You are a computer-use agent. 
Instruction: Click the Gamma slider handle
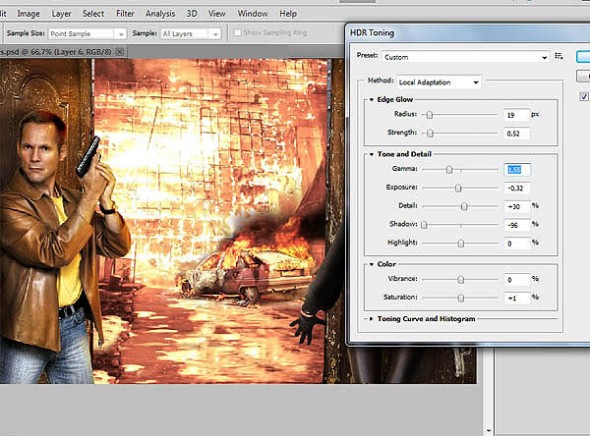pos(449,170)
